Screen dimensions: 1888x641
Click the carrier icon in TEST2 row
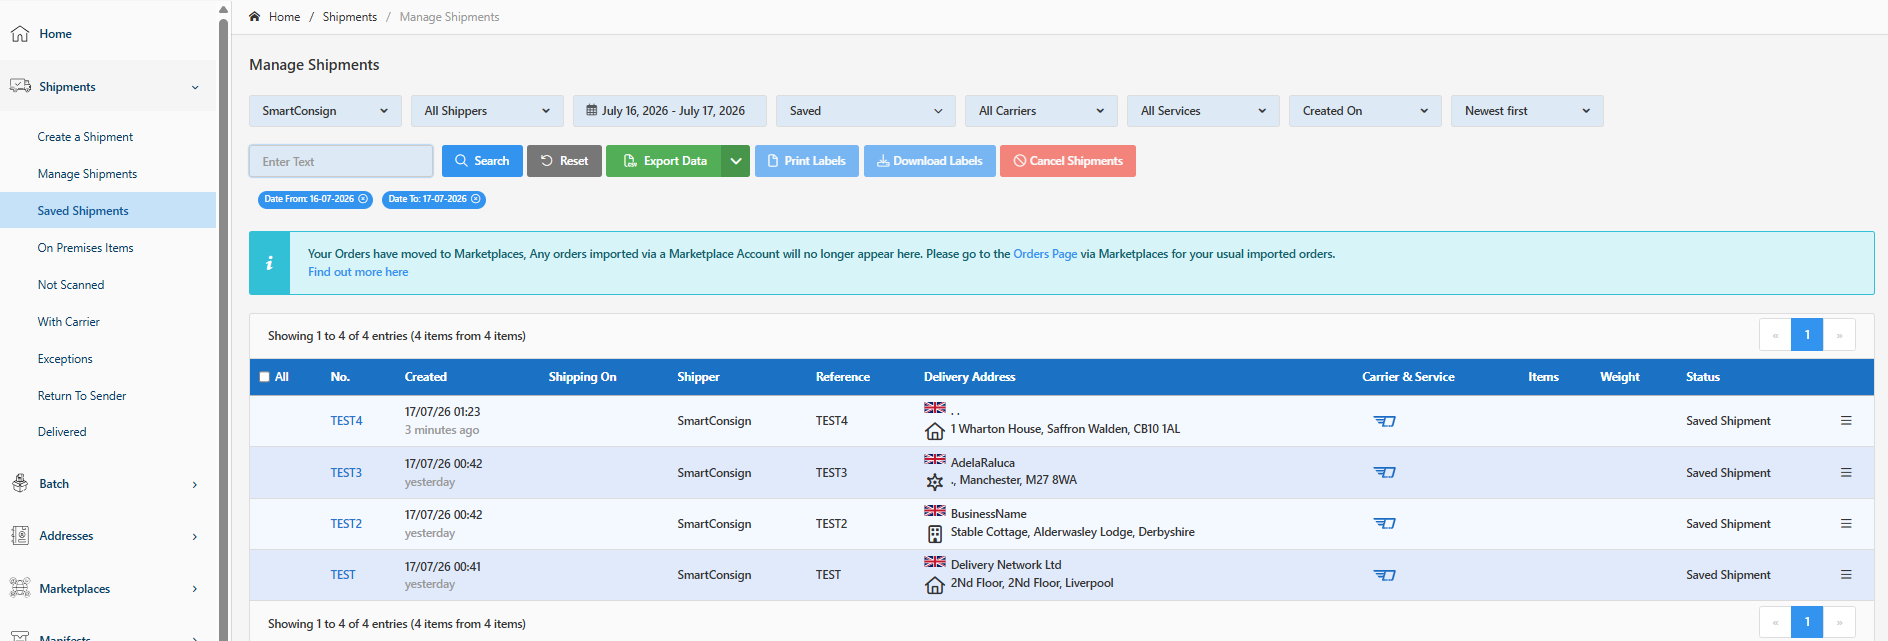(1384, 523)
